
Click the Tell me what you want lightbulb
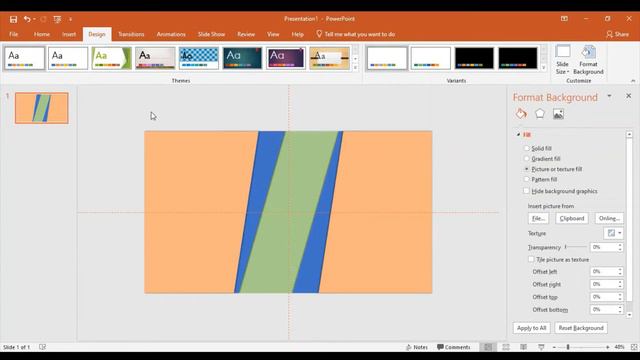tap(319, 34)
